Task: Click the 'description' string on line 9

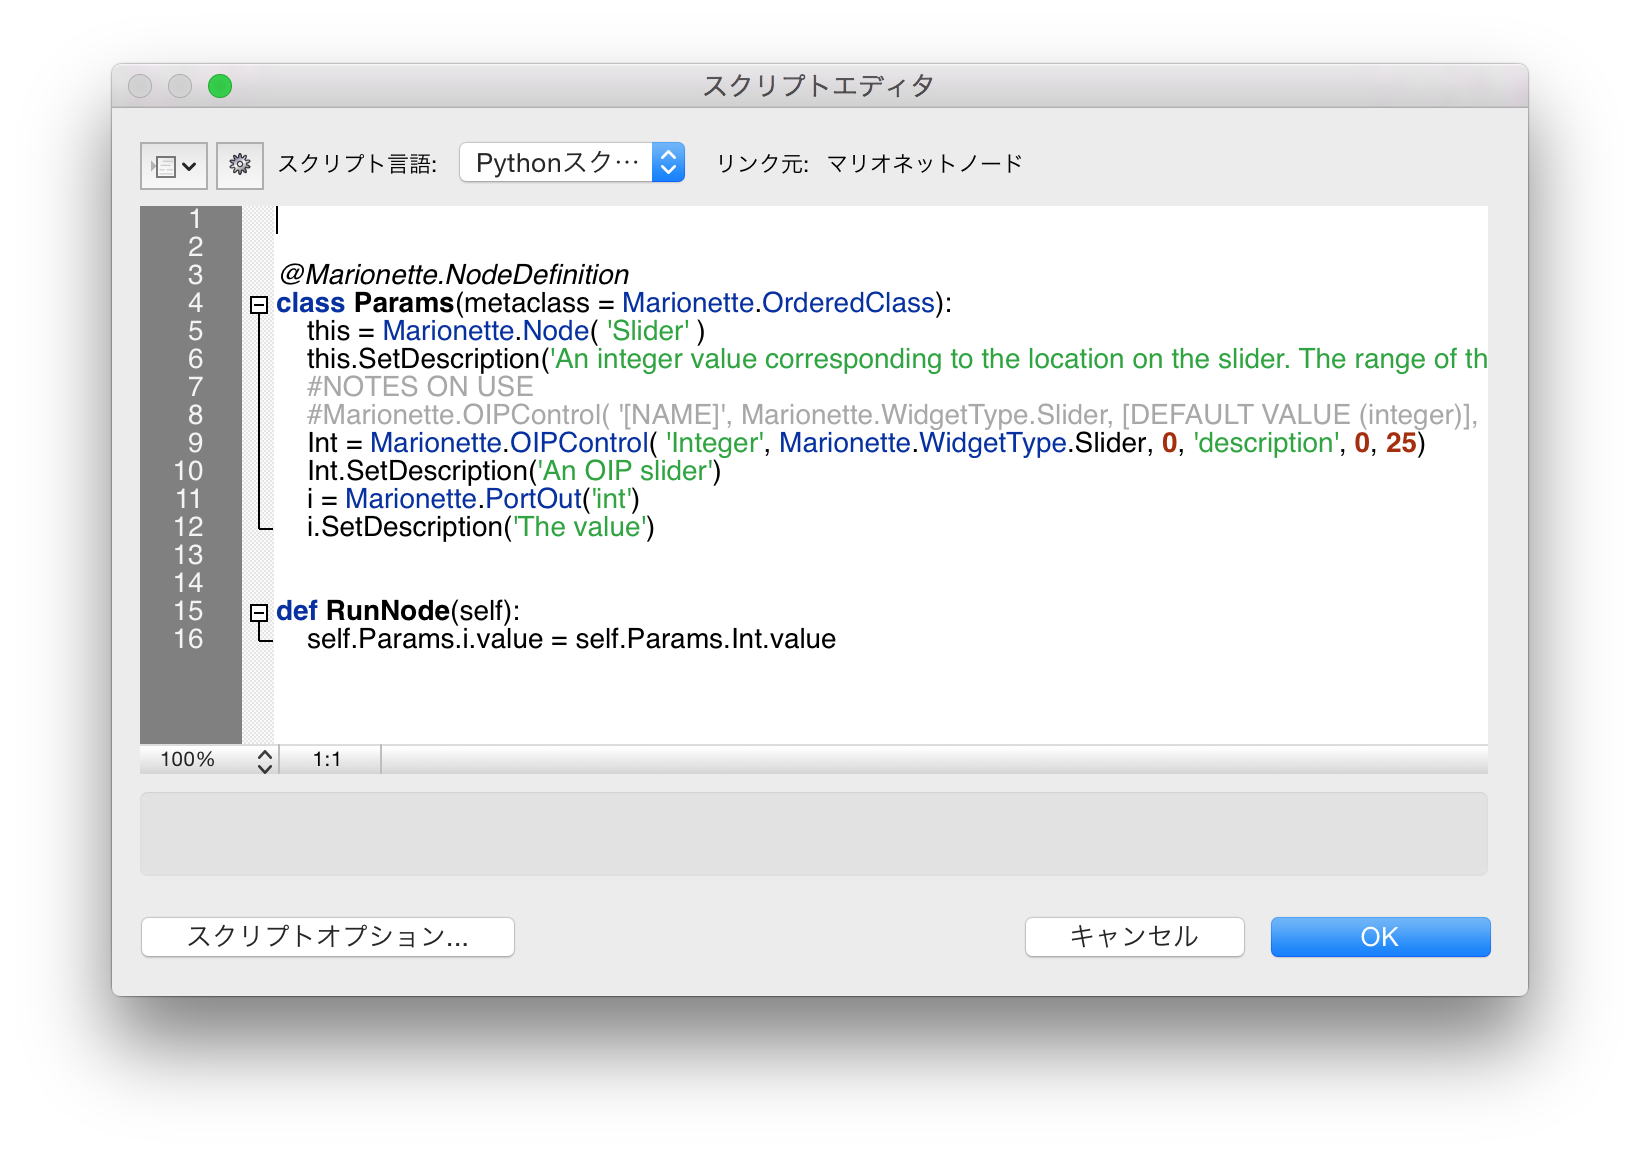Action: click(x=1266, y=443)
